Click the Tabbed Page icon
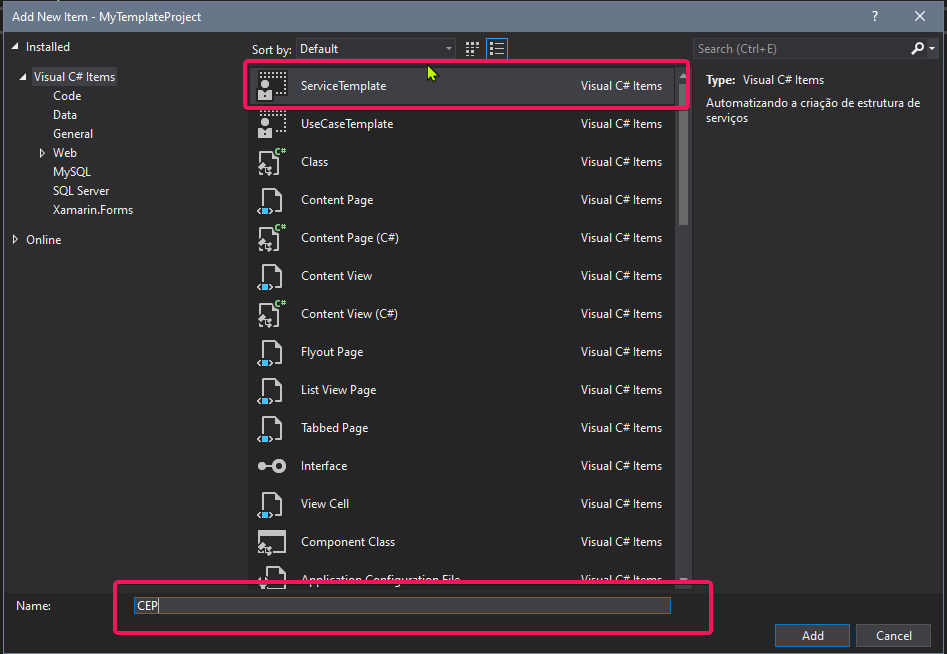Image resolution: width=947 pixels, height=654 pixels. (271, 428)
